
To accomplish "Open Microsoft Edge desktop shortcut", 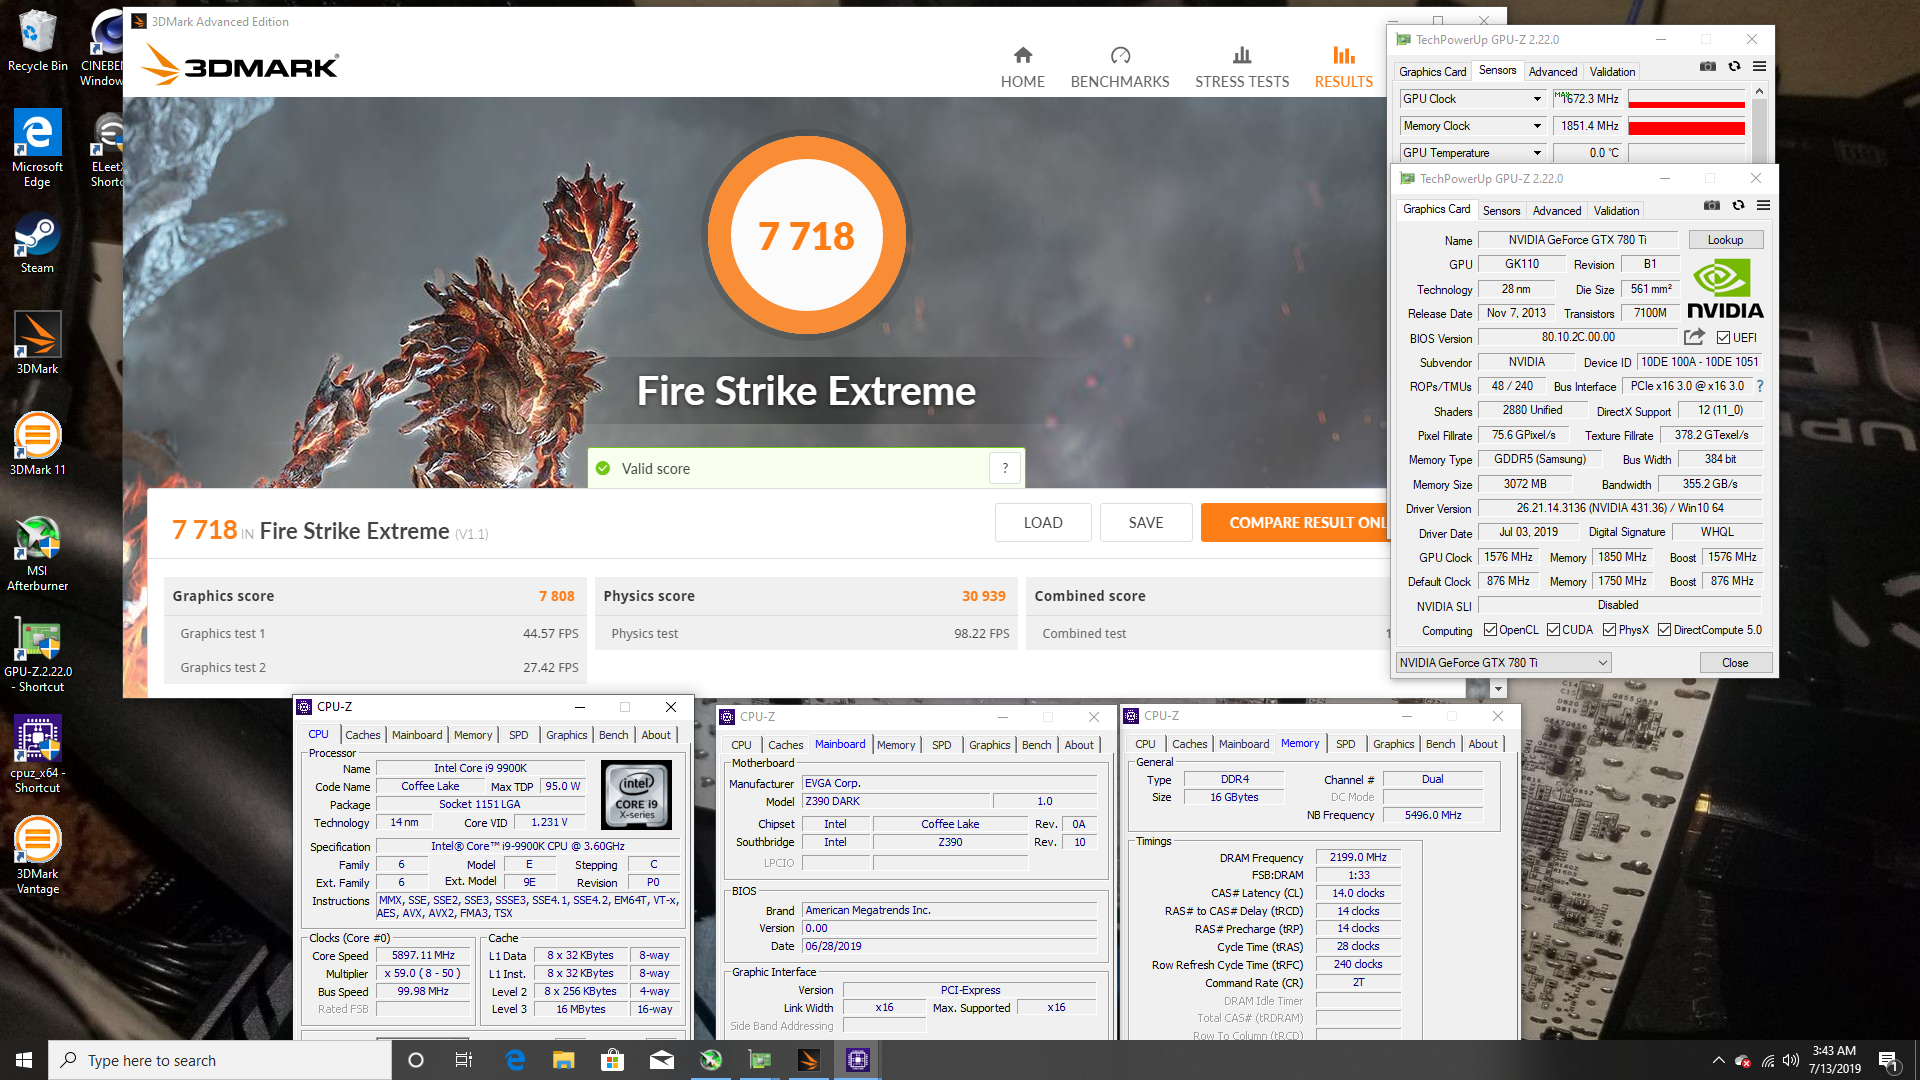I will [37, 148].
